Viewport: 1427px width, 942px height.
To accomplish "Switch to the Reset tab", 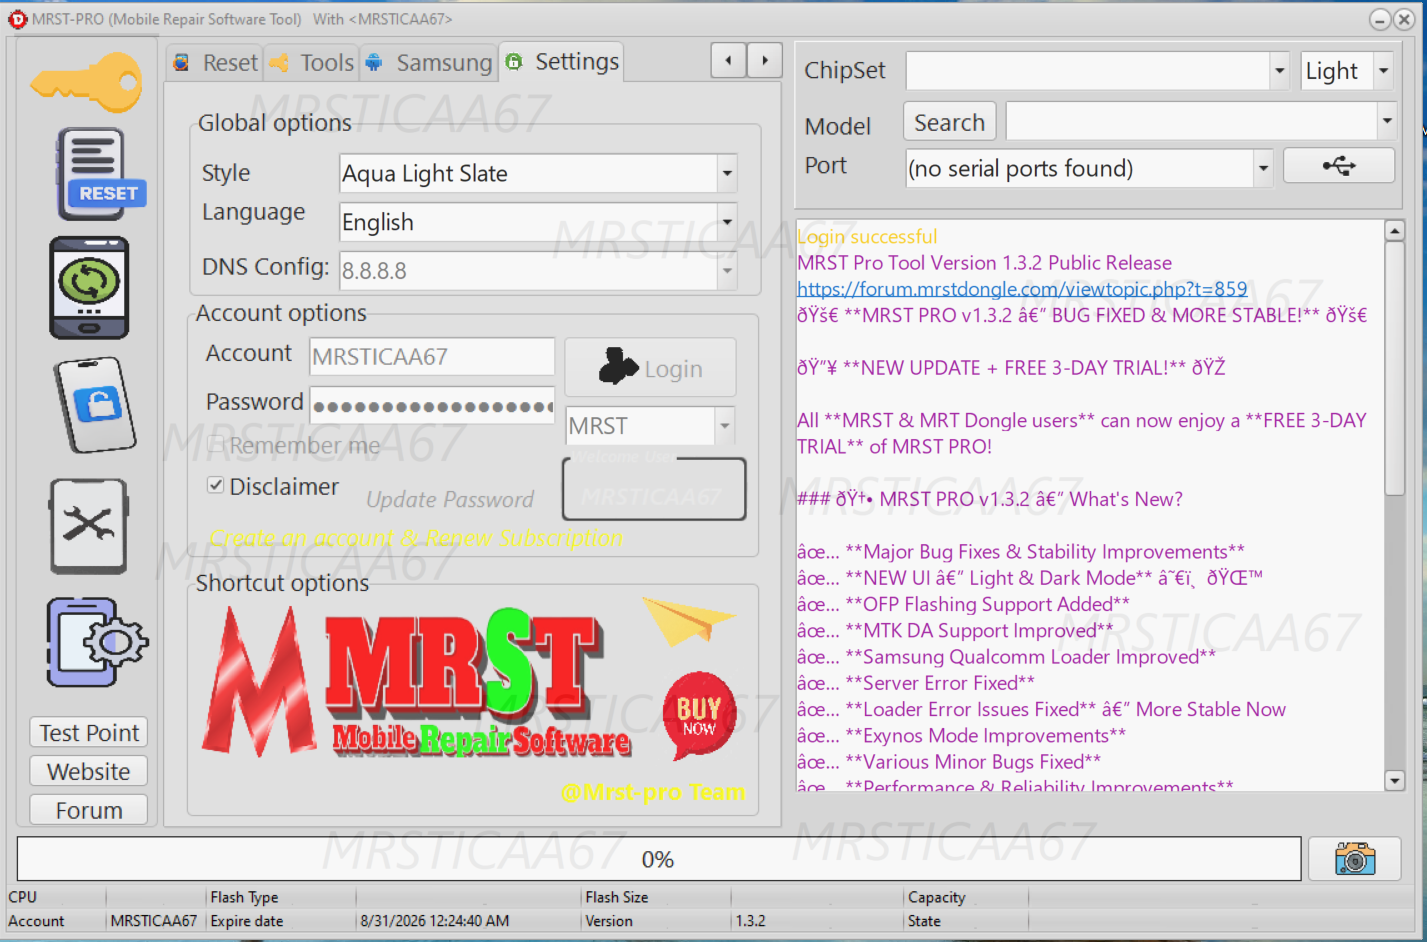I will pyautogui.click(x=216, y=62).
